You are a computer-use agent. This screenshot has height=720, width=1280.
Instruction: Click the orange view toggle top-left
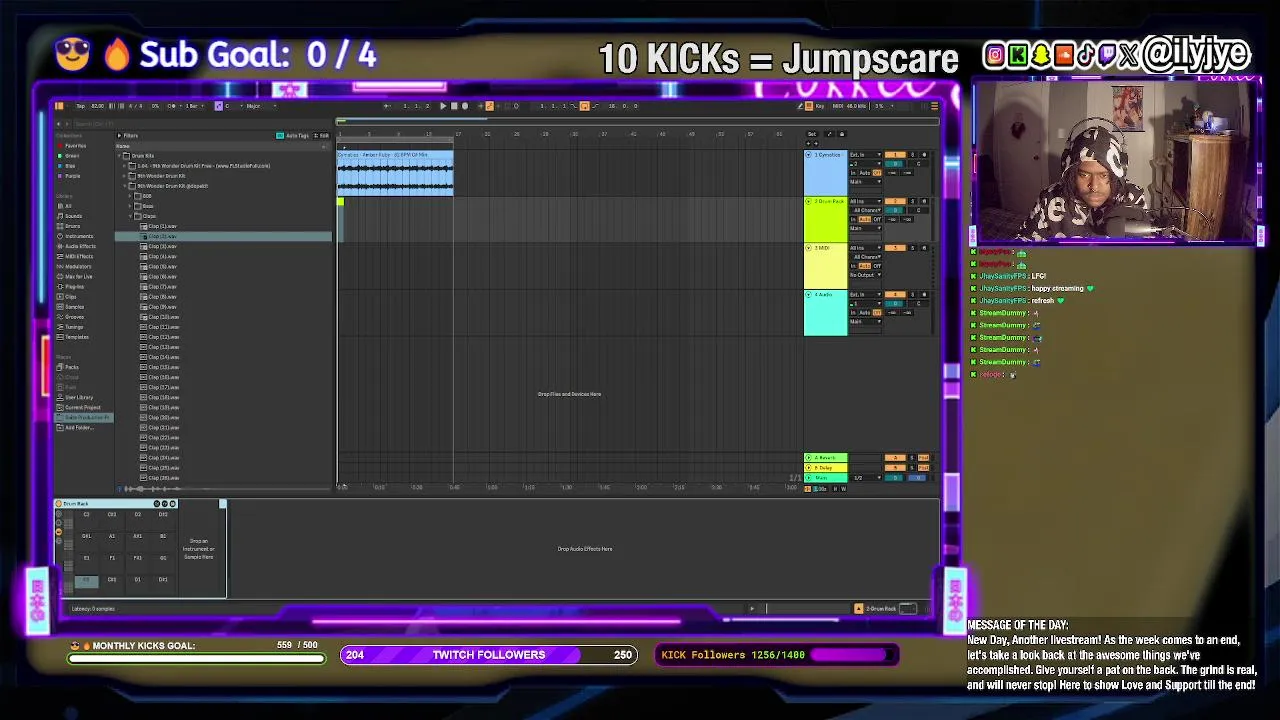[x=59, y=106]
